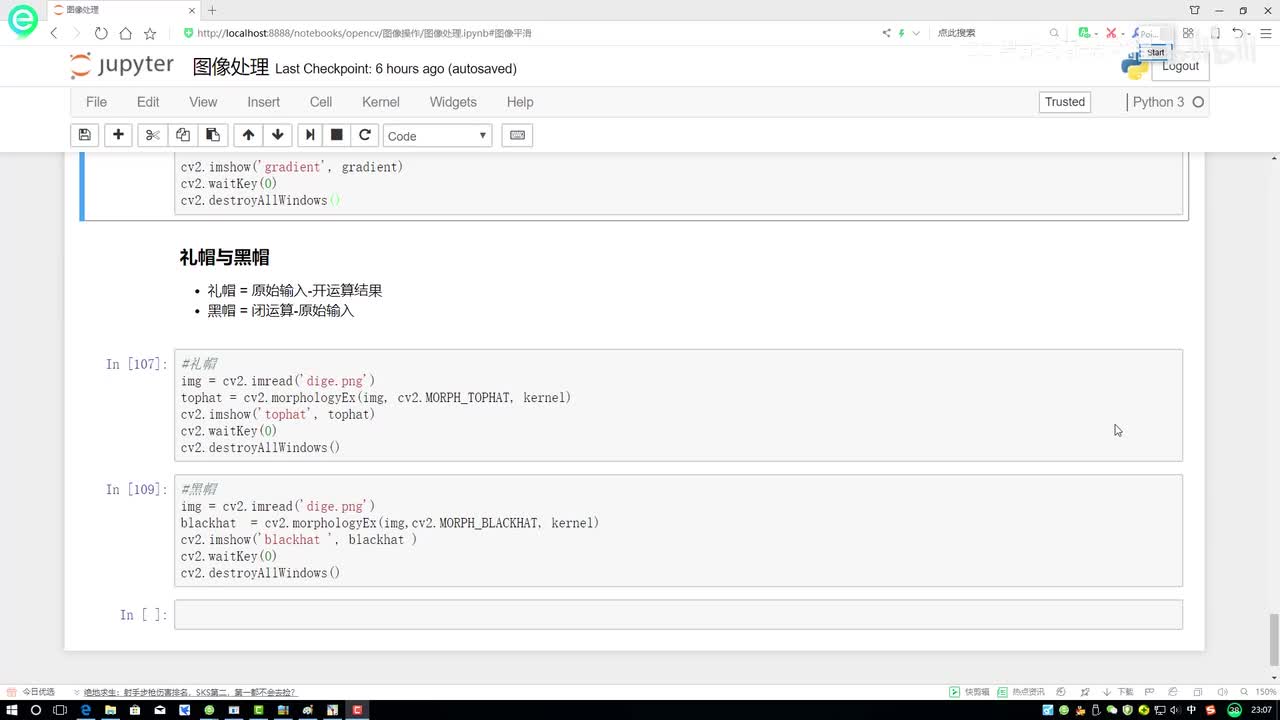
Task: Click the search magnifier icon
Action: click(x=1054, y=33)
